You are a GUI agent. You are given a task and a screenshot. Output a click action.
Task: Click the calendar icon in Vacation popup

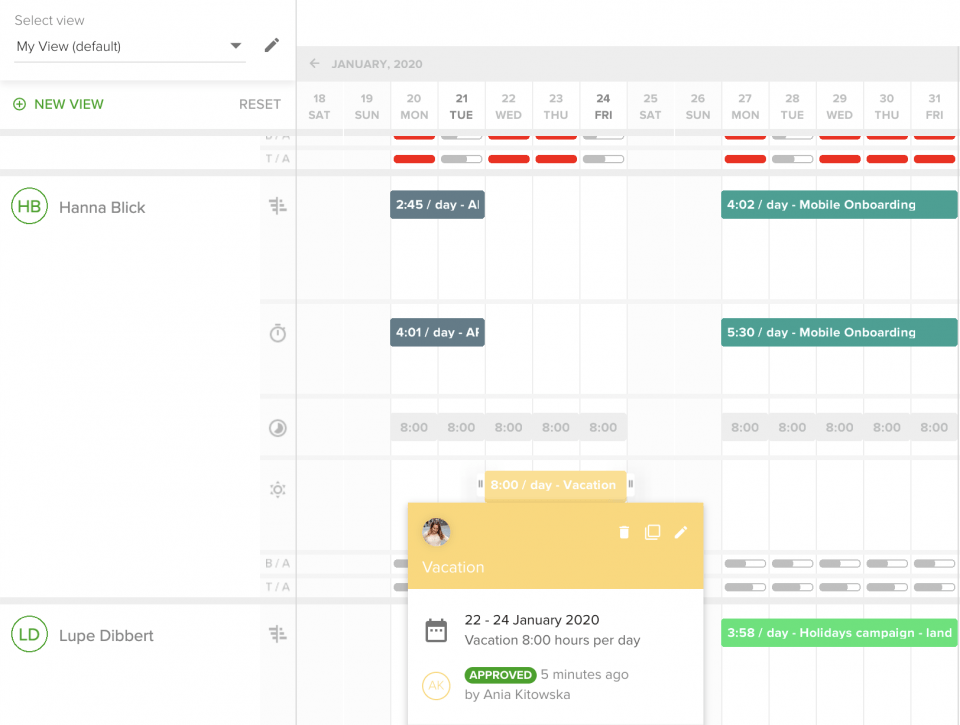click(x=436, y=630)
